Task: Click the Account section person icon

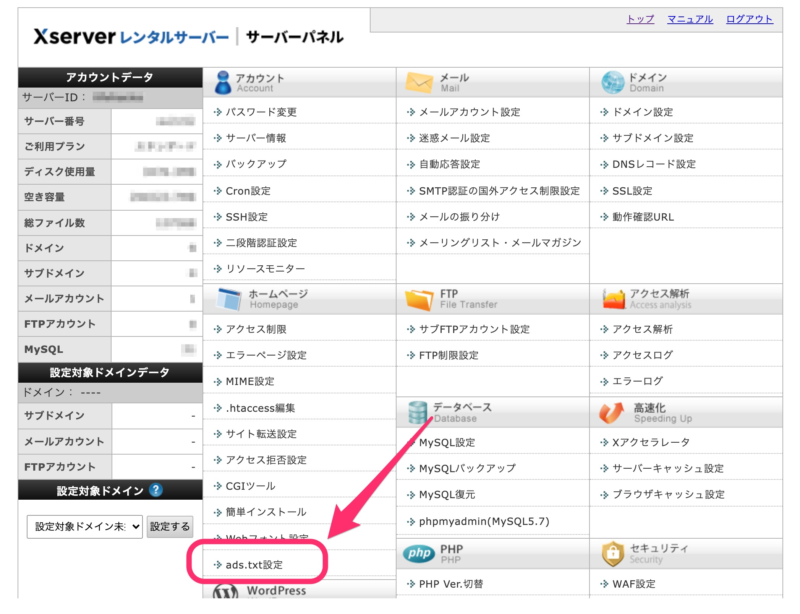Action: click(223, 83)
